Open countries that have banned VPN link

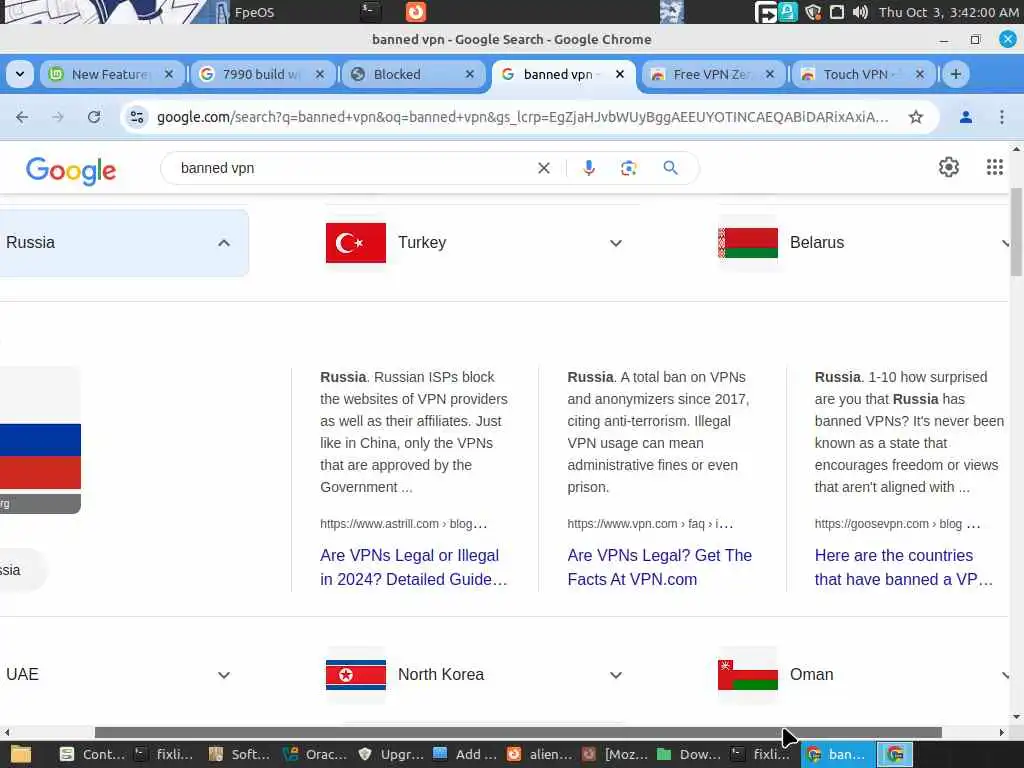tap(904, 567)
